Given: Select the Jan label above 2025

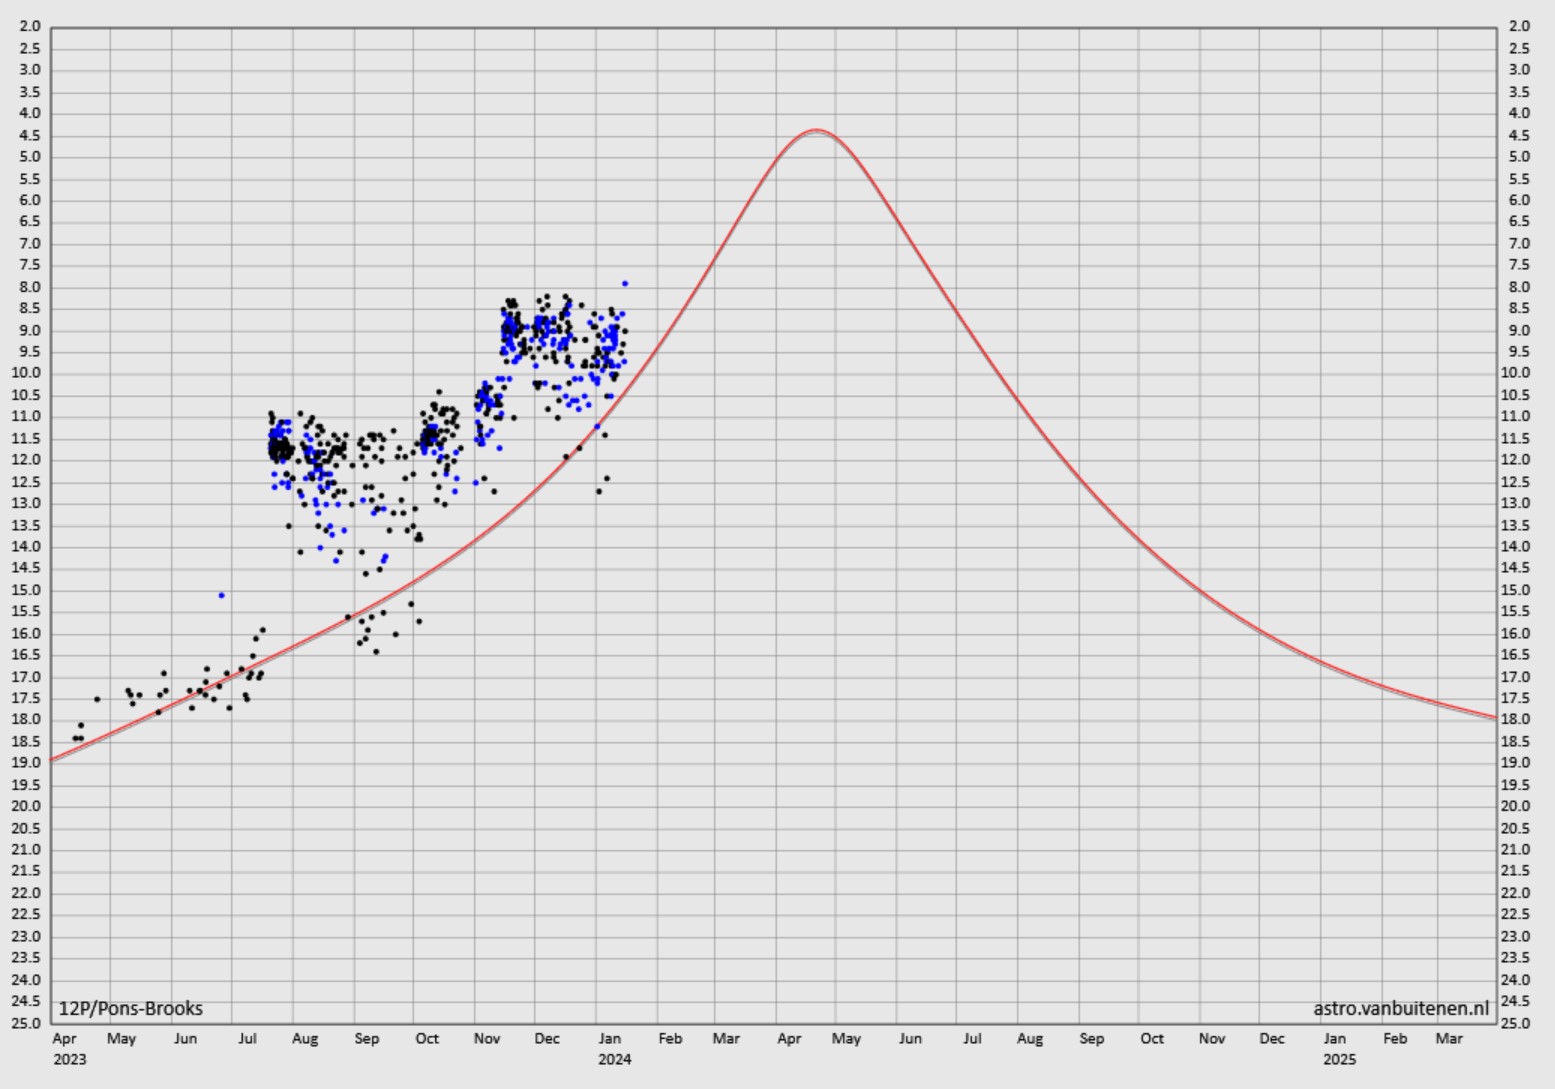Looking at the screenshot, I should click(x=1335, y=1039).
